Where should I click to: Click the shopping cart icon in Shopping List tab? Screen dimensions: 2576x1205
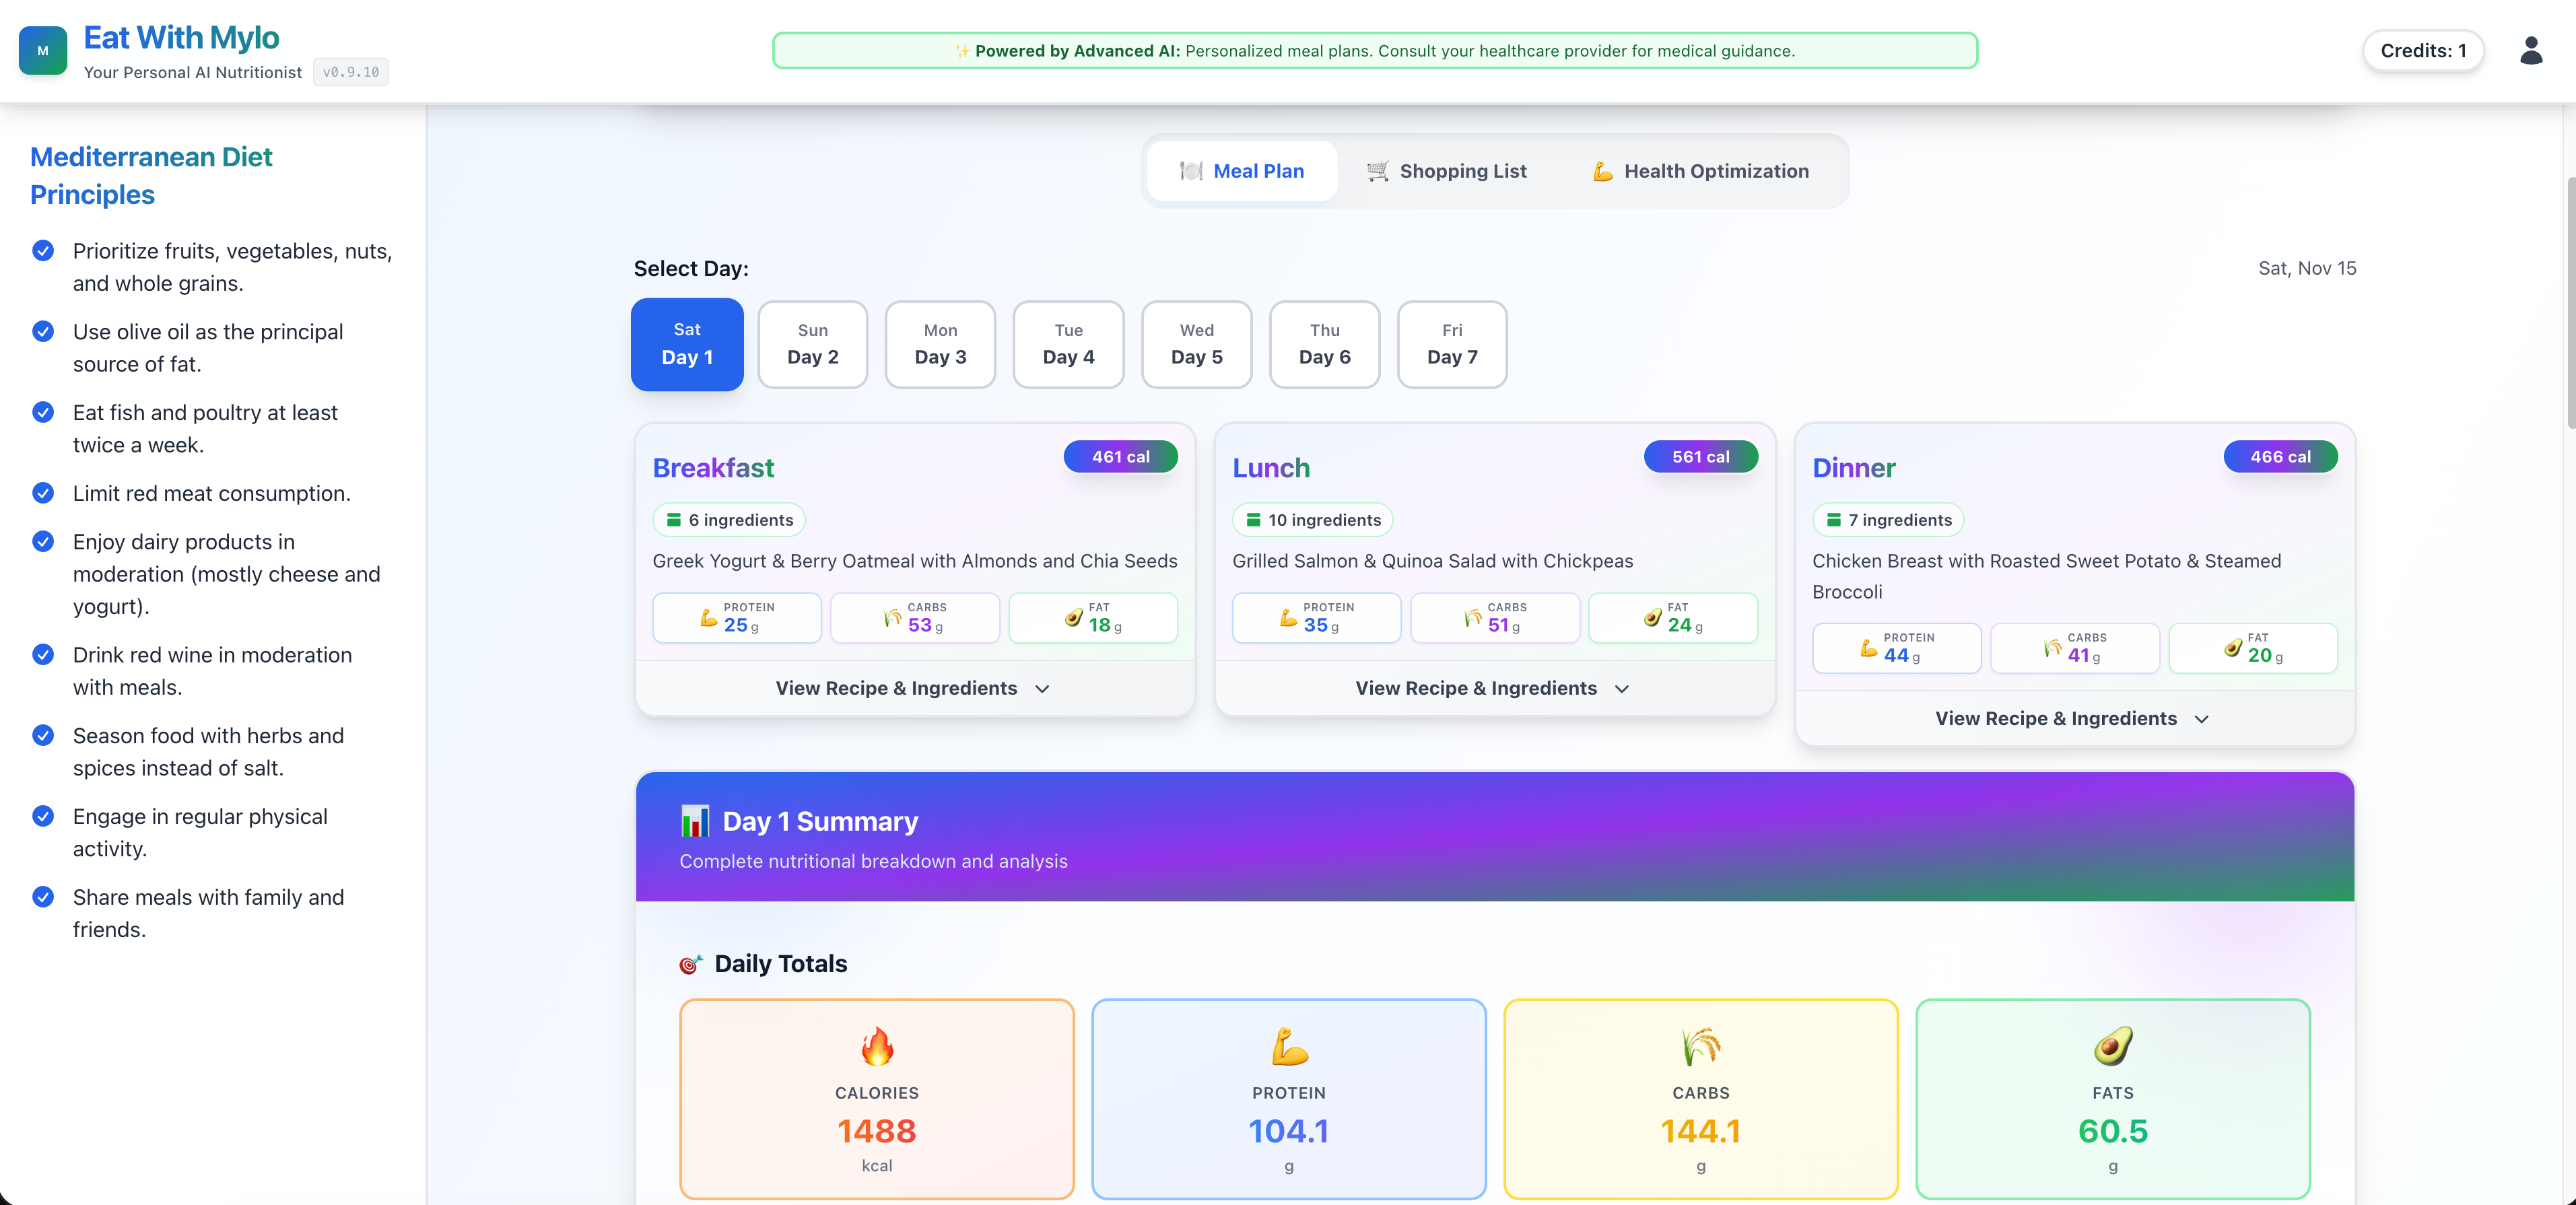(x=1377, y=171)
